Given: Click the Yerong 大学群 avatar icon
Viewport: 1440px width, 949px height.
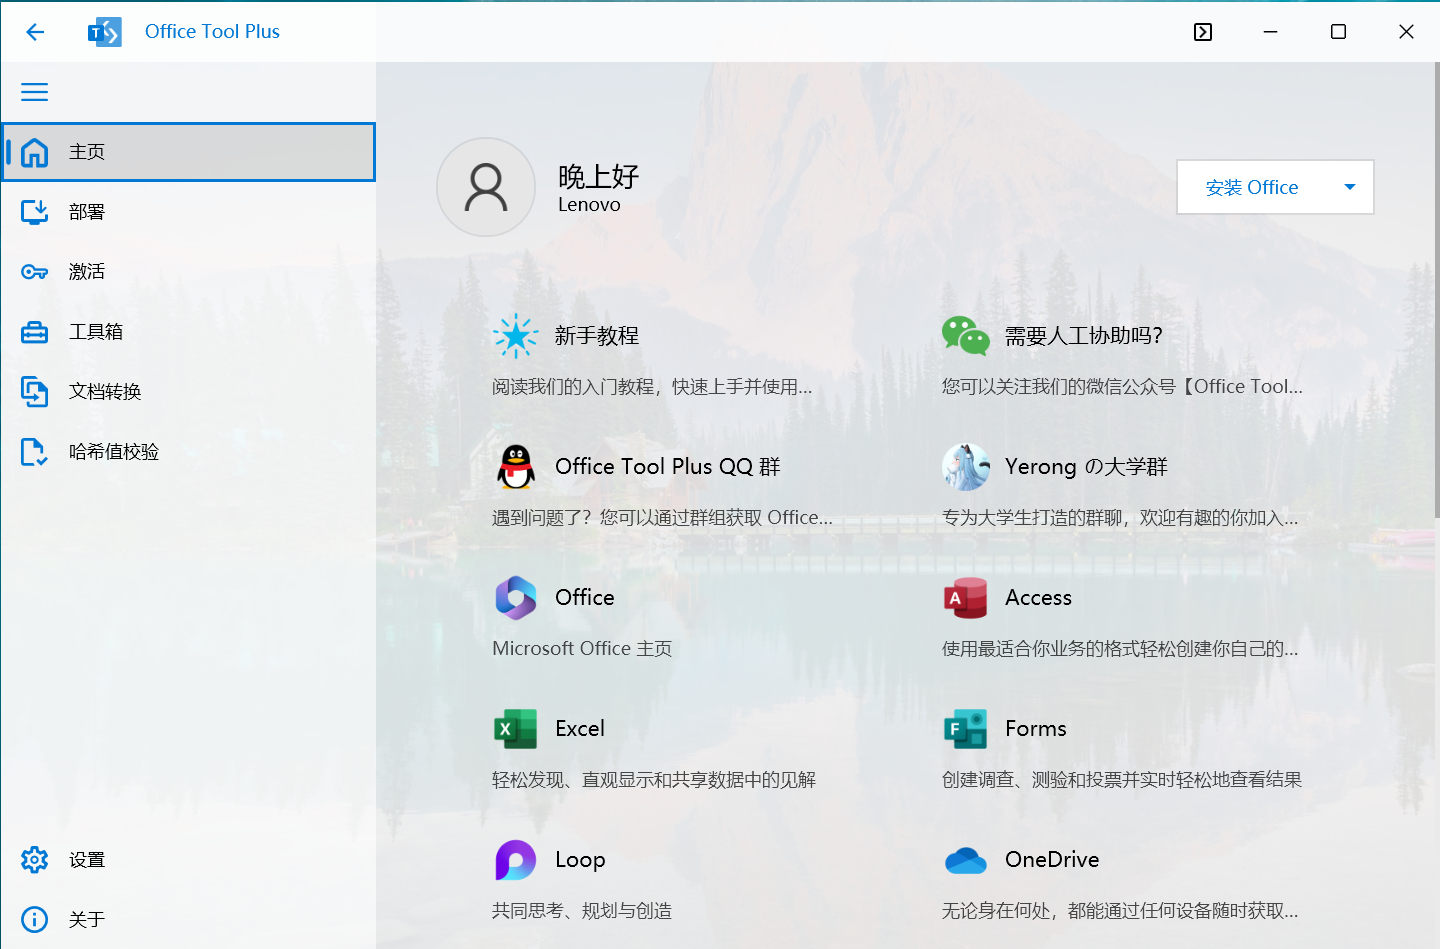Looking at the screenshot, I should (966, 467).
